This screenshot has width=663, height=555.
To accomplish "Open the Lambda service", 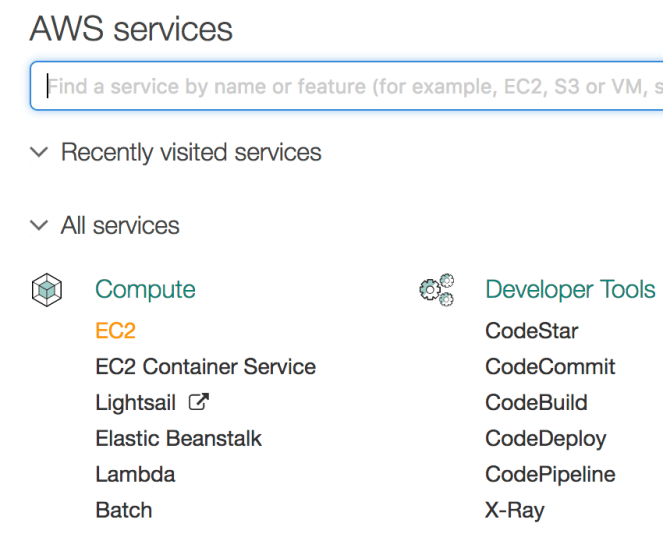I will click(135, 474).
